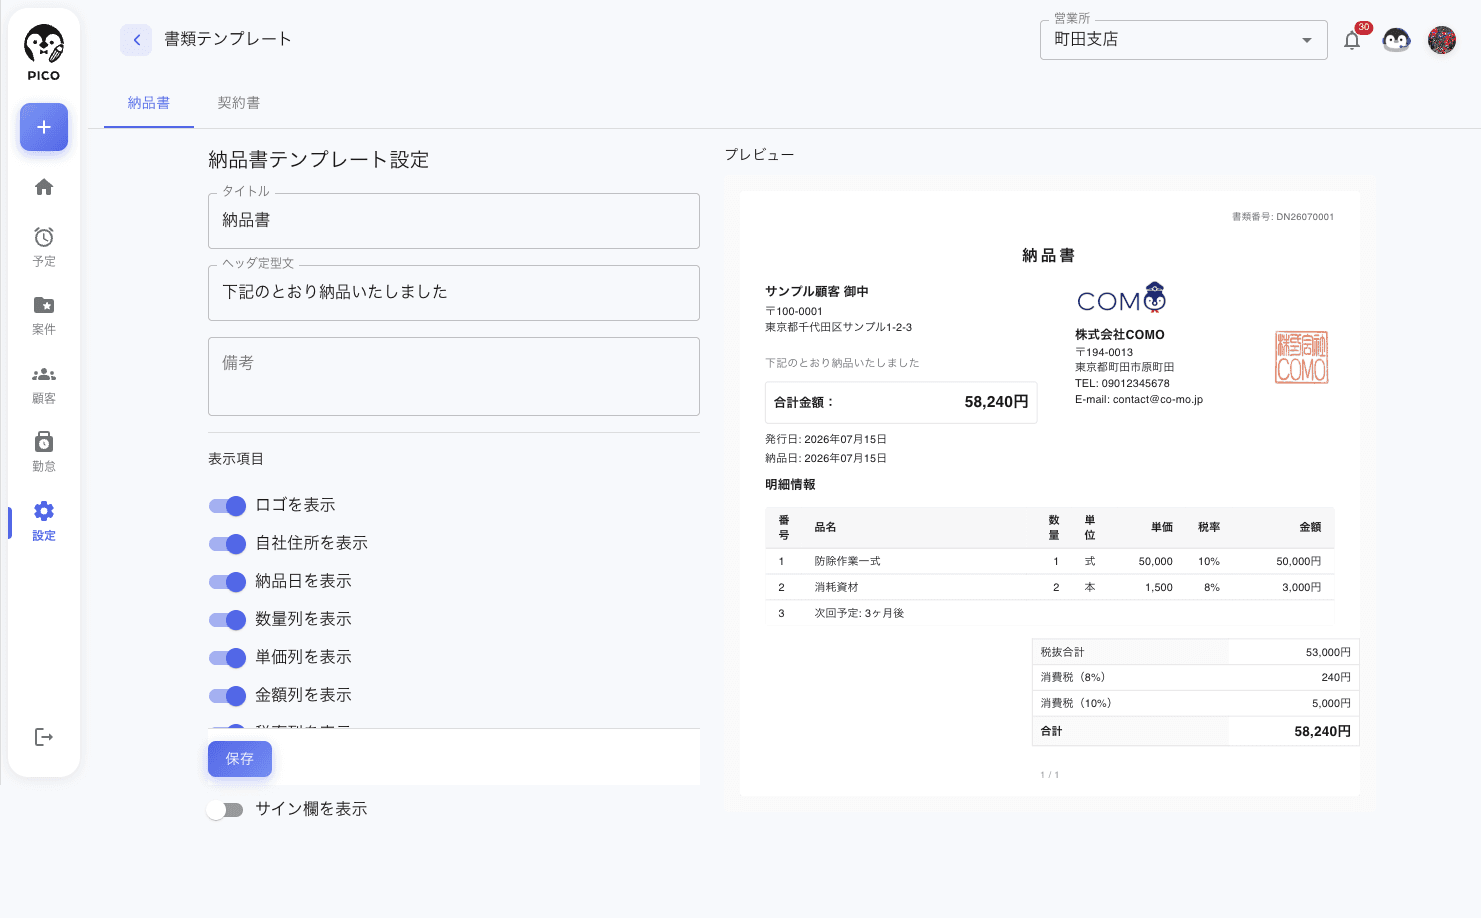Click the ヘッダ定型文 input field
Viewport: 1481px width, 918px height.
(x=454, y=293)
